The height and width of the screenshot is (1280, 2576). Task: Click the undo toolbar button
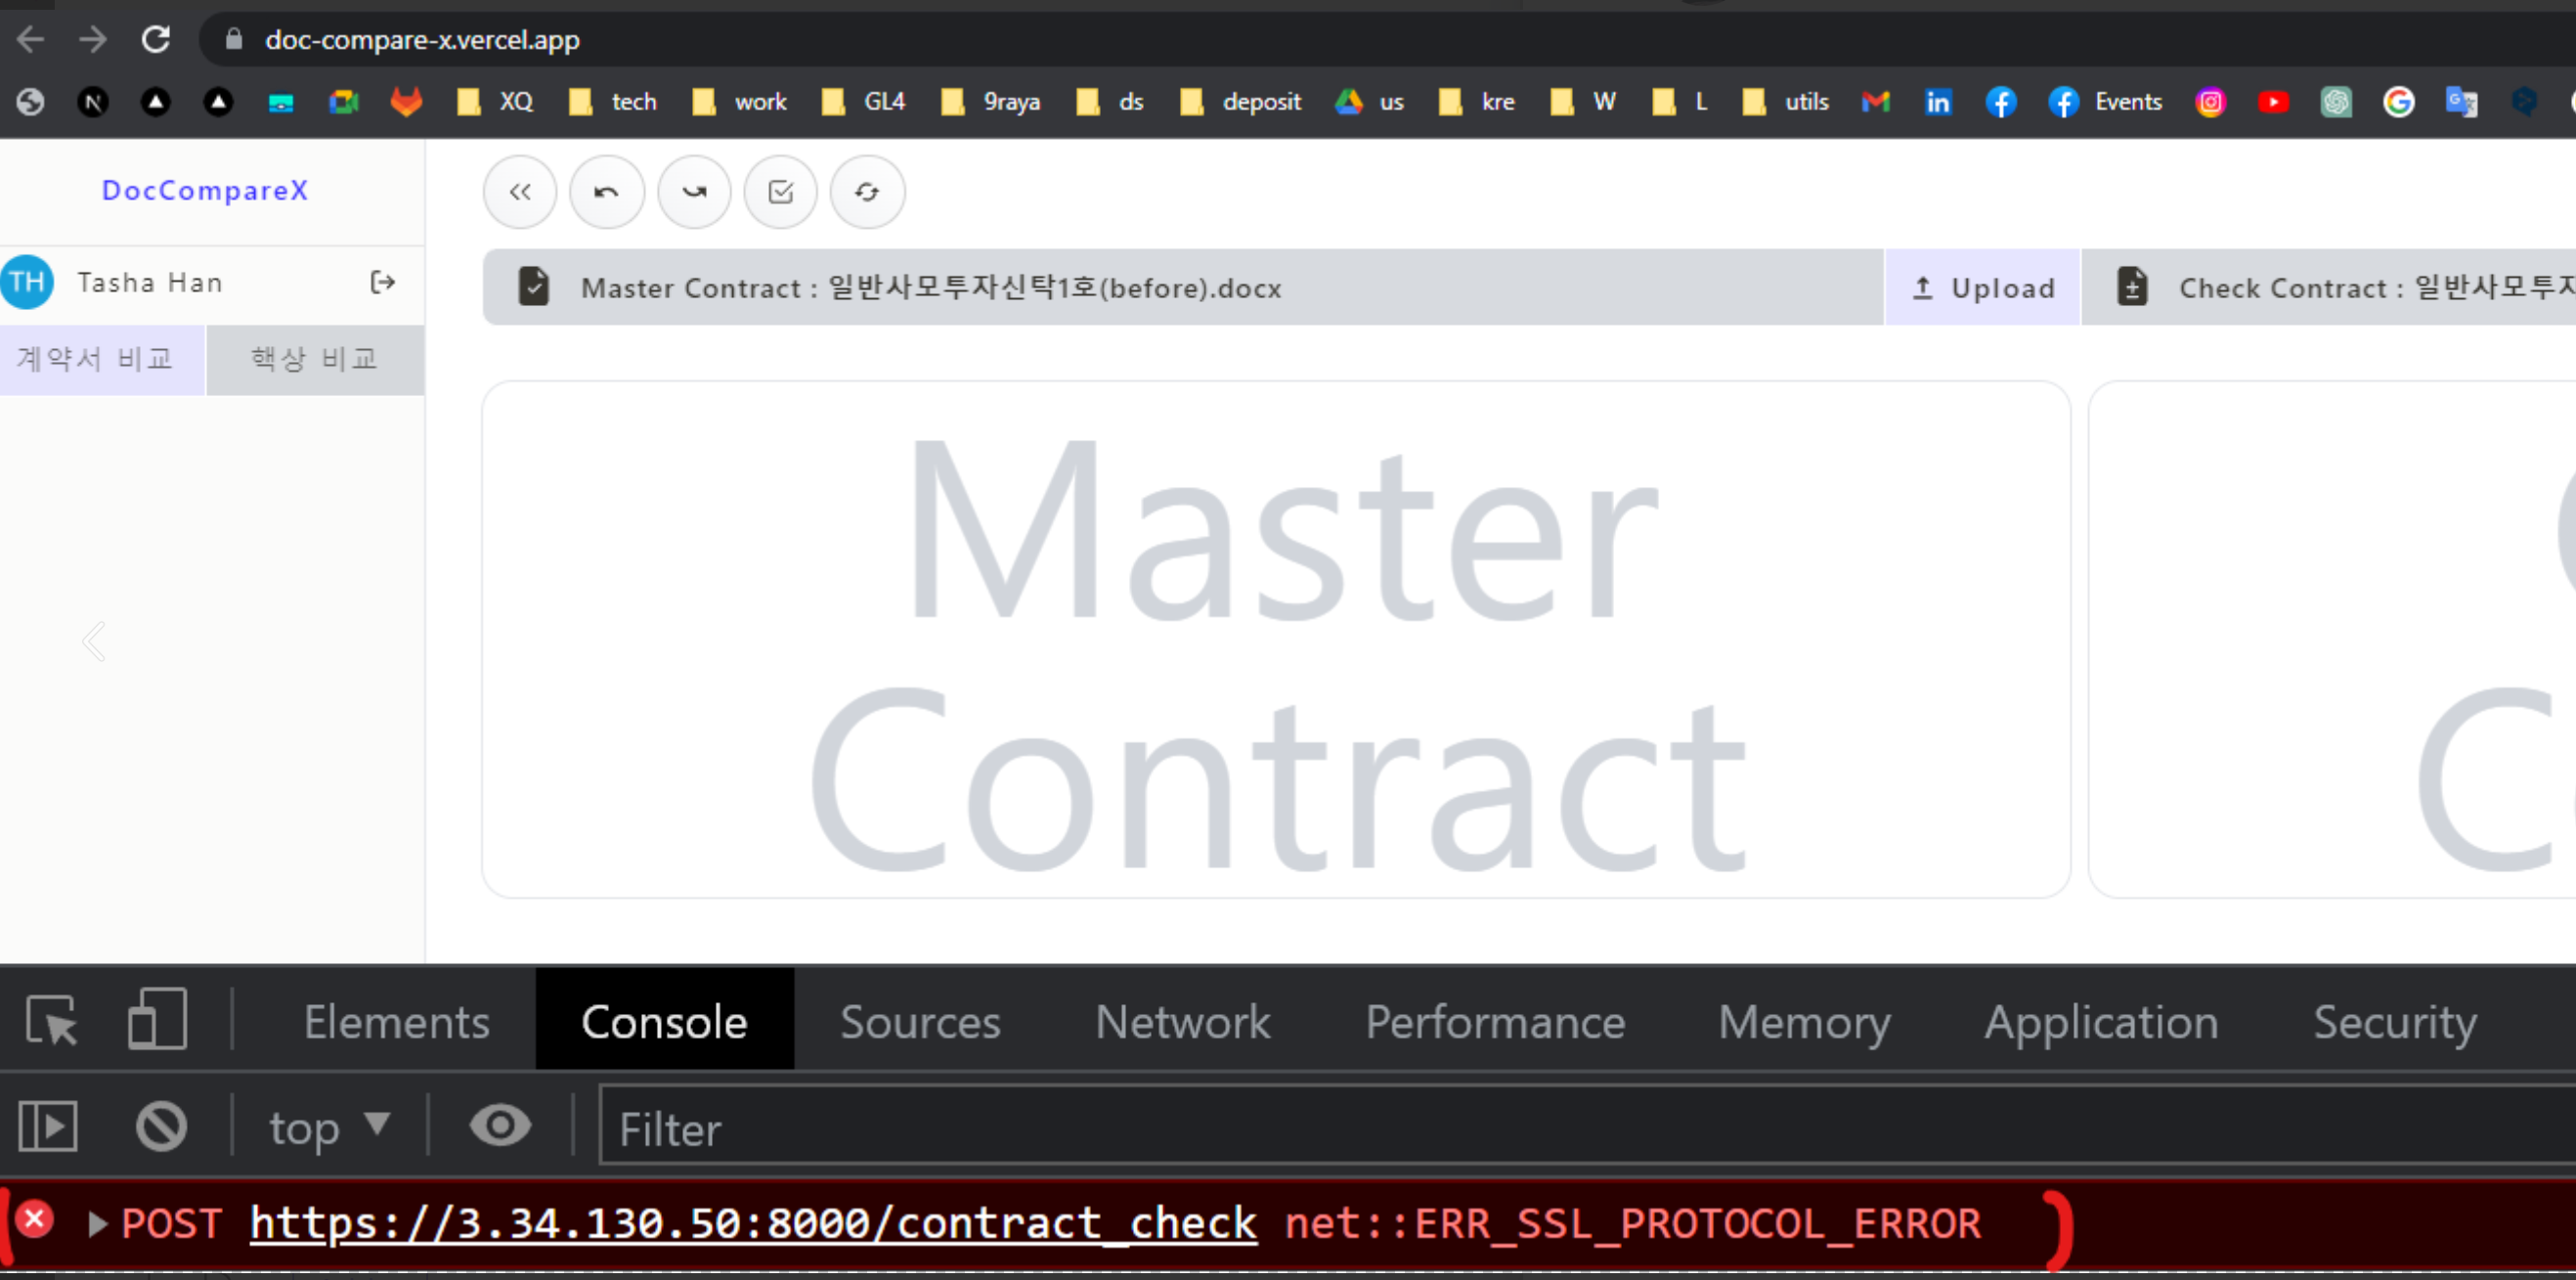607,192
